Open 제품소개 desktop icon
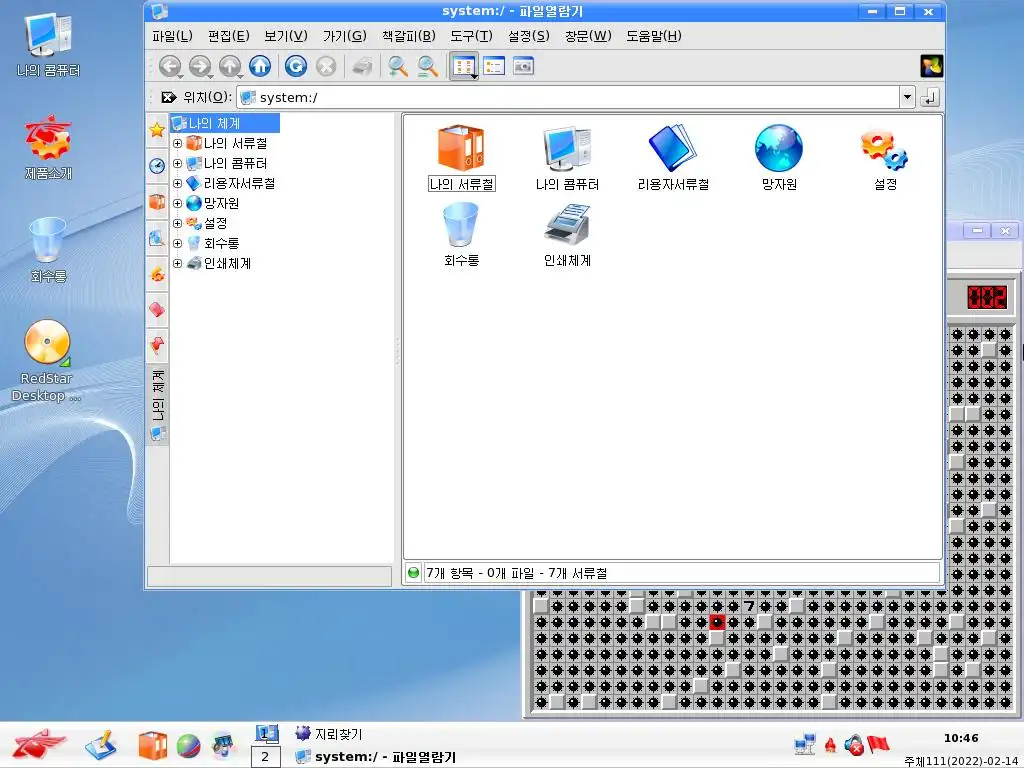 48,148
